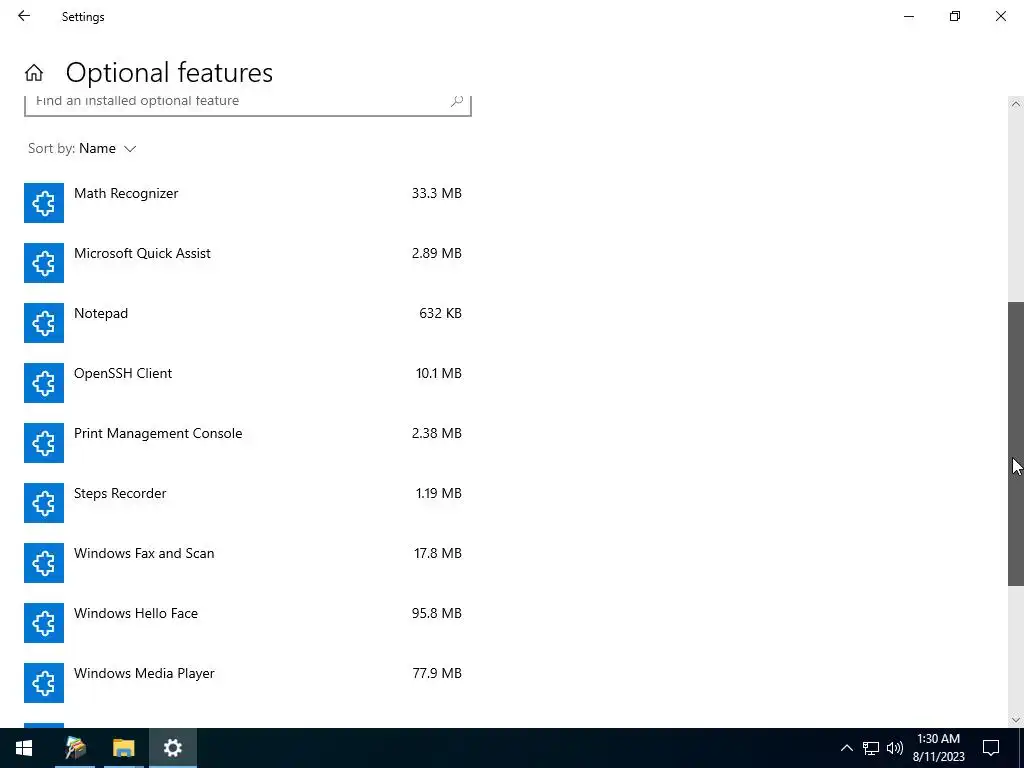Click the vertical scrollbar thumb
1024x768 pixels.
(1016, 444)
